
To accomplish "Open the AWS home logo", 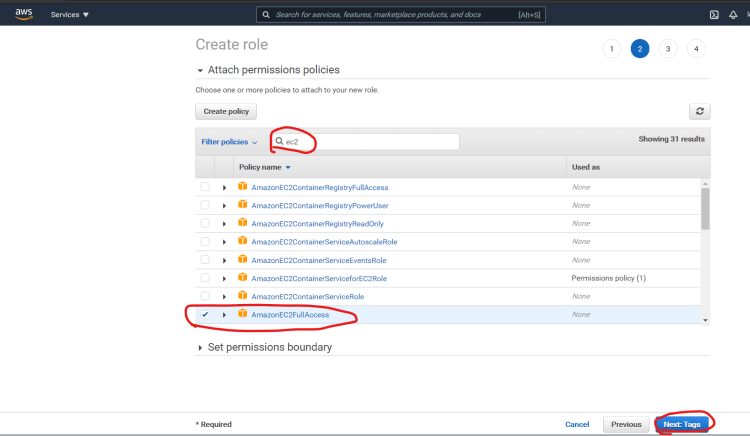I will click(23, 14).
